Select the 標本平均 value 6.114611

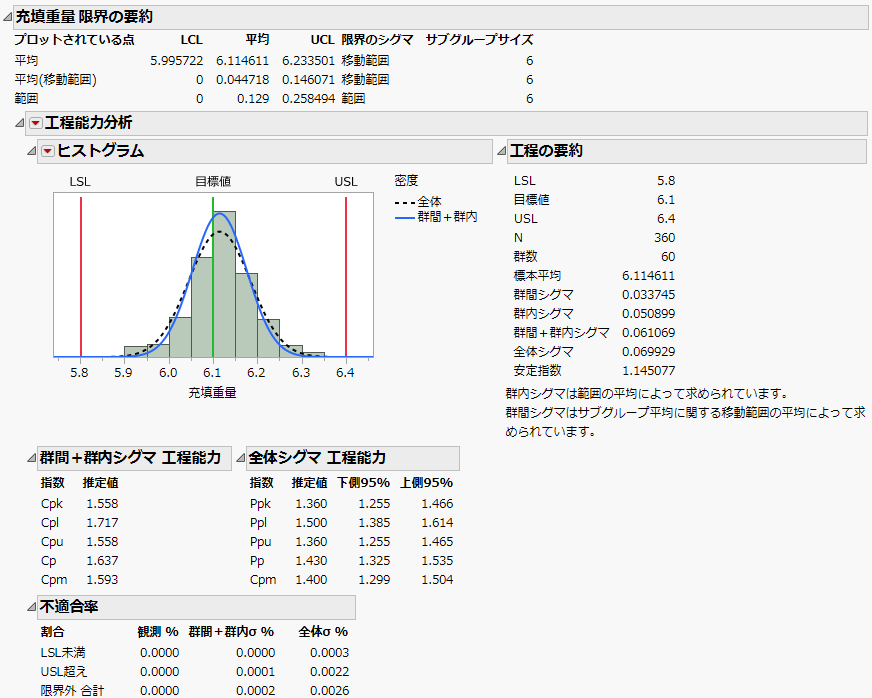coord(648,276)
